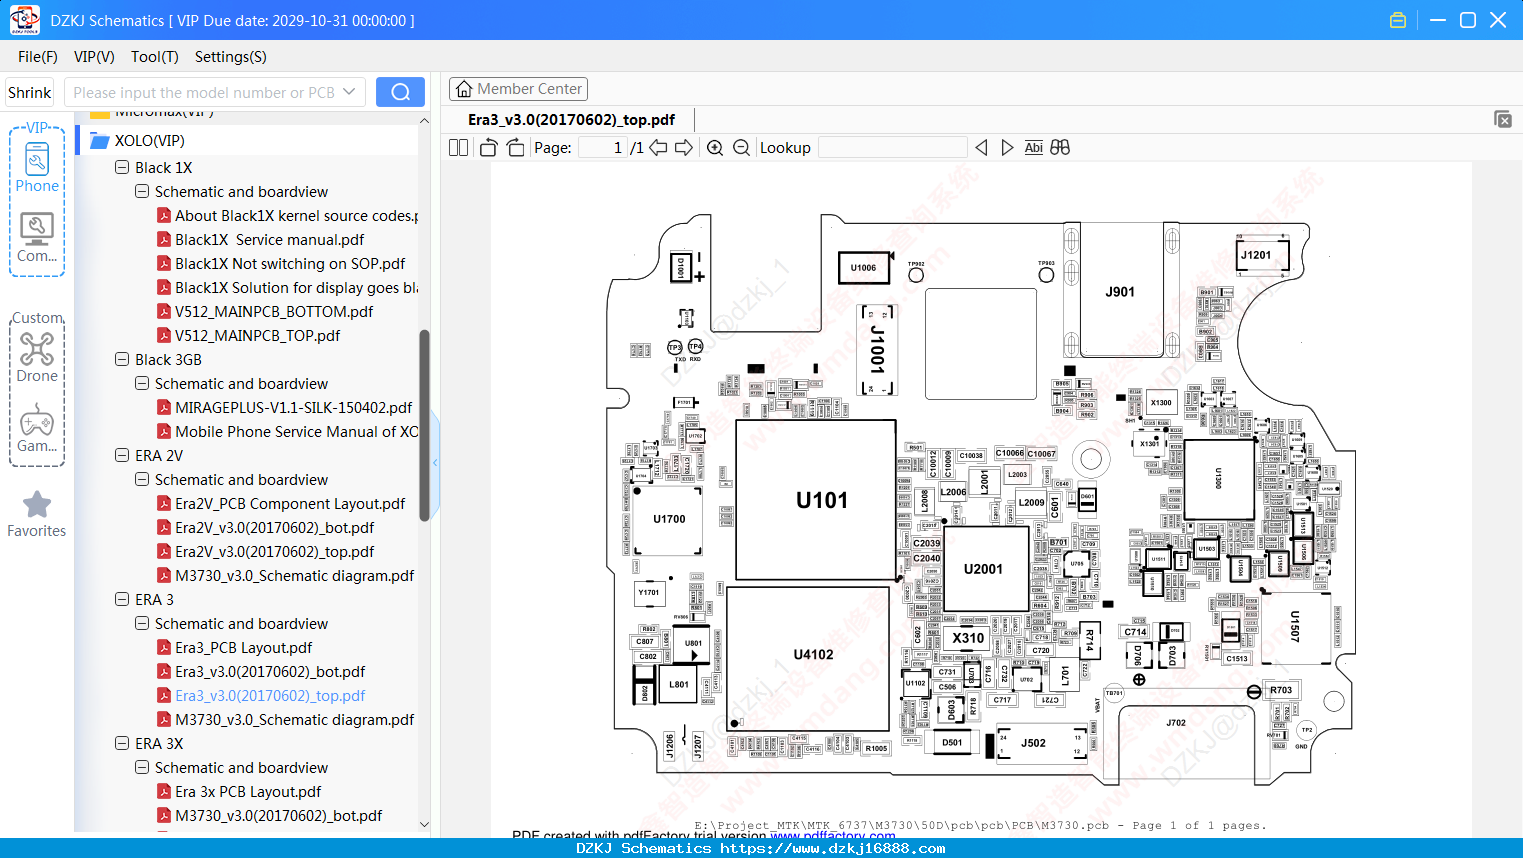This screenshot has width=1523, height=858.
Task: Collapse Schematic and boardview under Black 1X
Action: pyautogui.click(x=142, y=192)
